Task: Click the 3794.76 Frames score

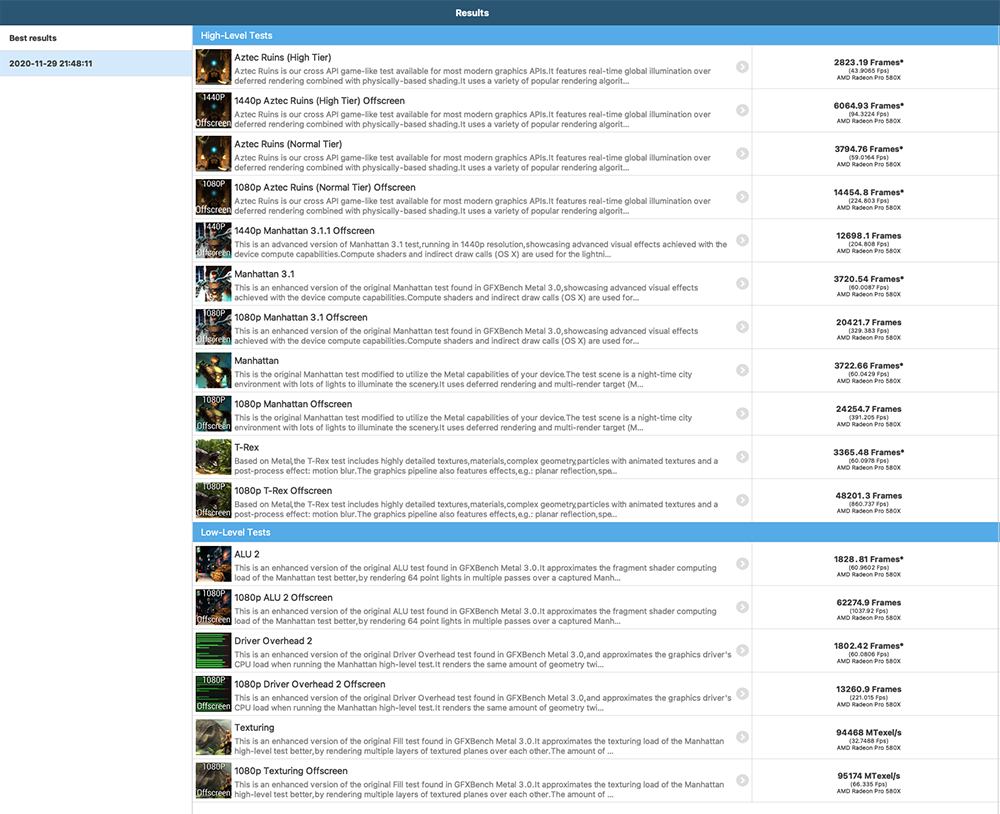Action: tap(869, 149)
